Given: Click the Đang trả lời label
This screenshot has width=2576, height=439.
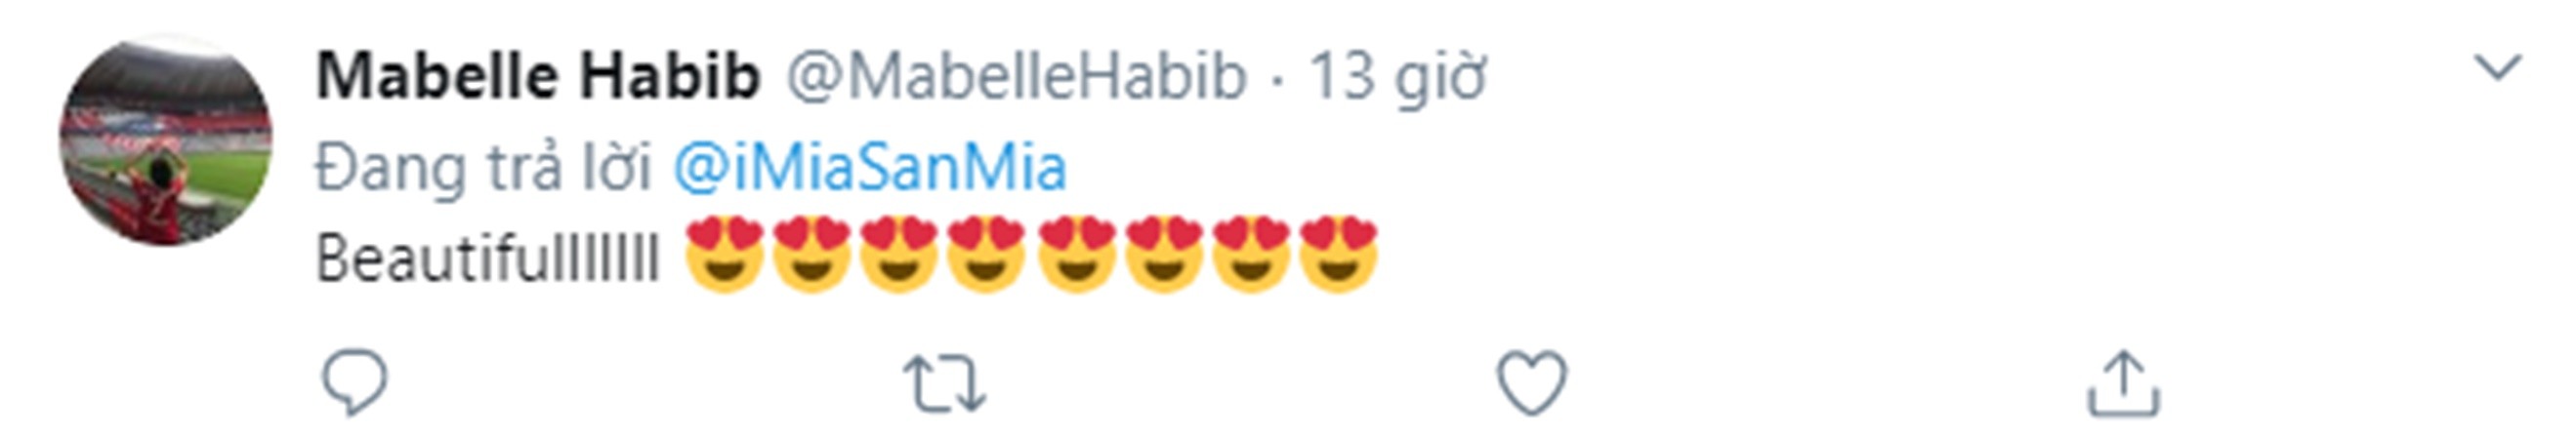Looking at the screenshot, I should (484, 167).
